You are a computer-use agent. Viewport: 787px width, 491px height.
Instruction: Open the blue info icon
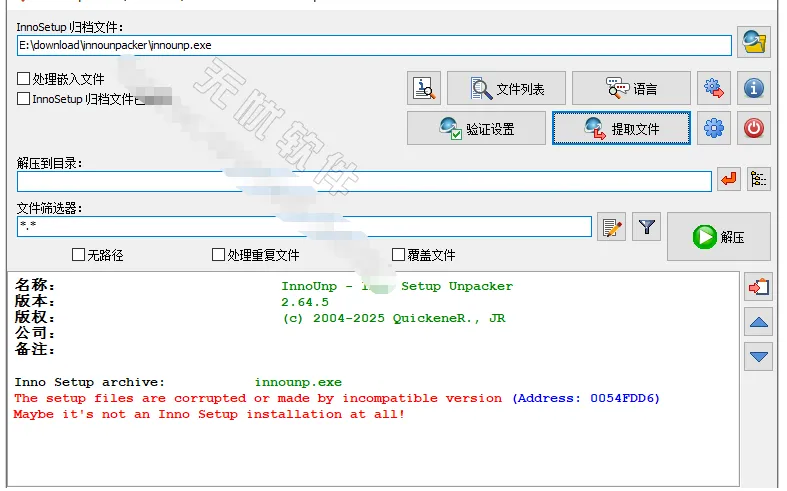click(753, 88)
